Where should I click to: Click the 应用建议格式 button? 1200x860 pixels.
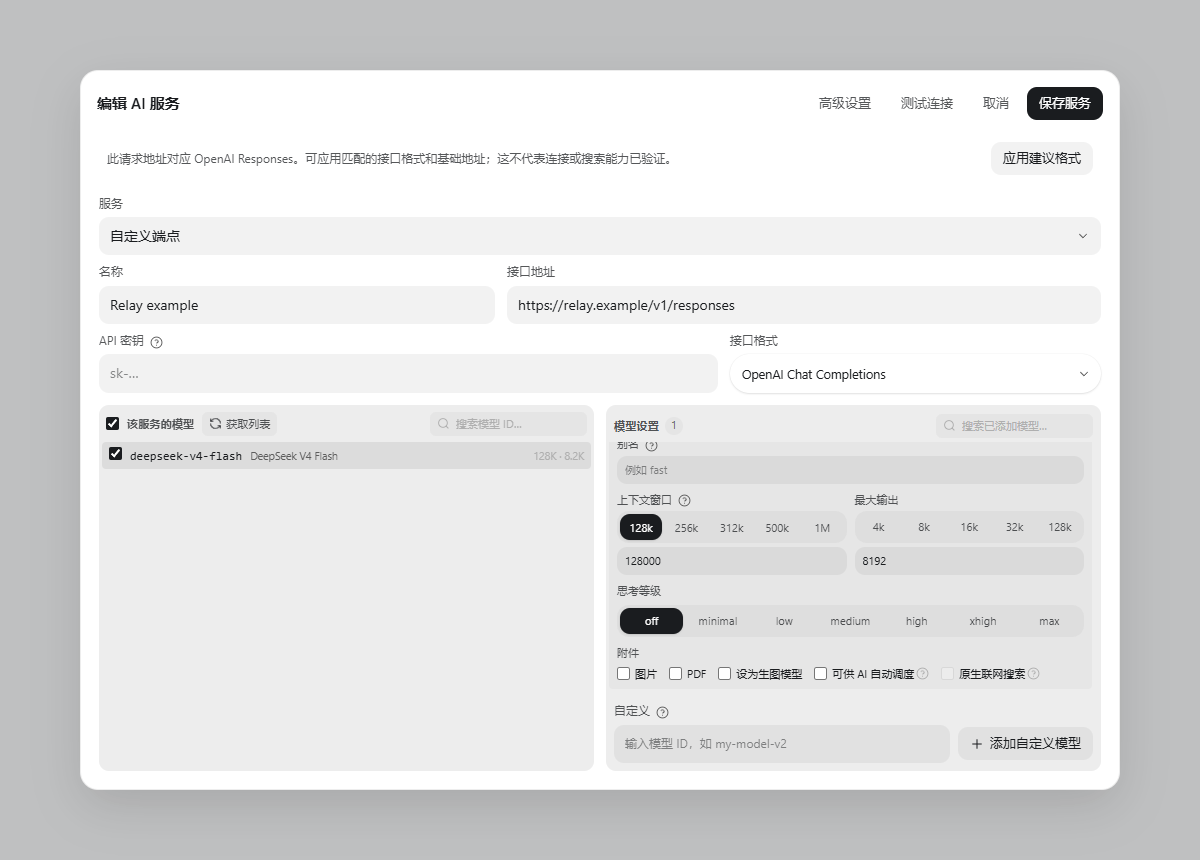[x=1042, y=158]
